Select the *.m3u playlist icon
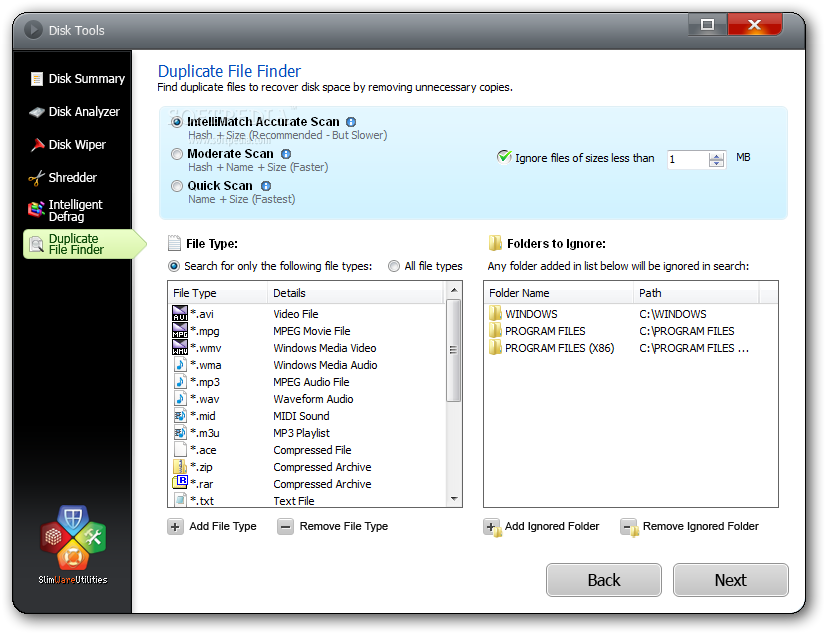Viewport: 826px width, 634px height. (x=180, y=433)
